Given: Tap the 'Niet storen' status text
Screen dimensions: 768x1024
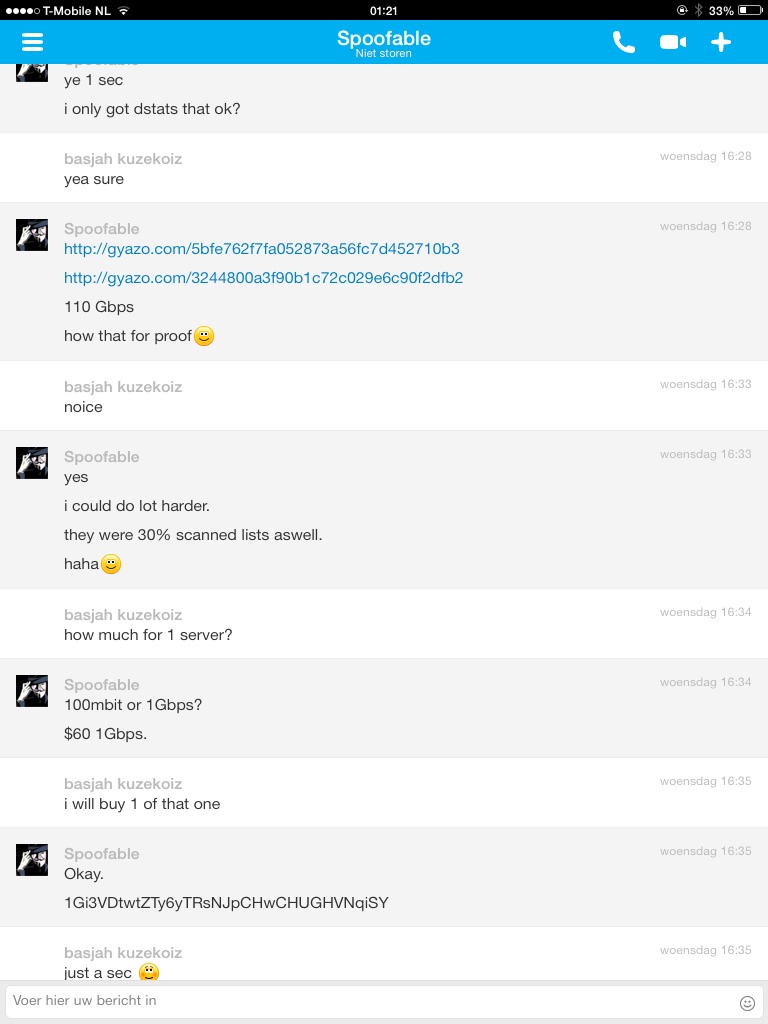Looking at the screenshot, I should pos(383,54).
